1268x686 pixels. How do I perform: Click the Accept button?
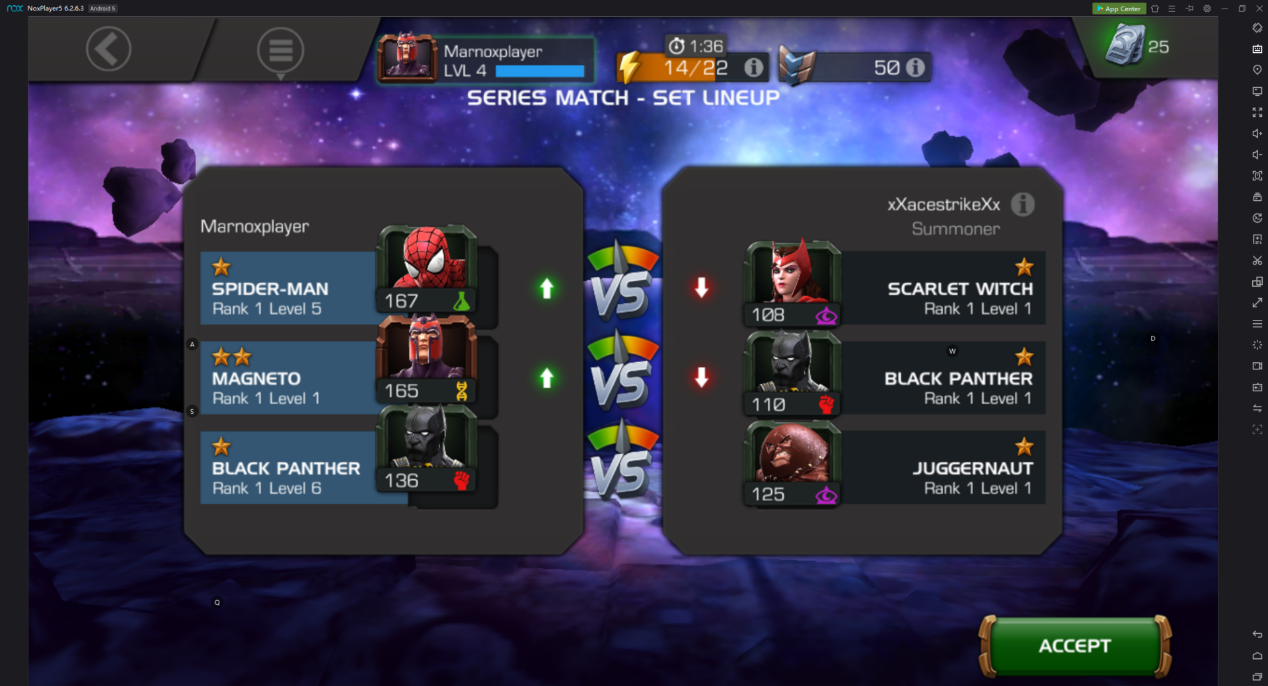(1075, 646)
